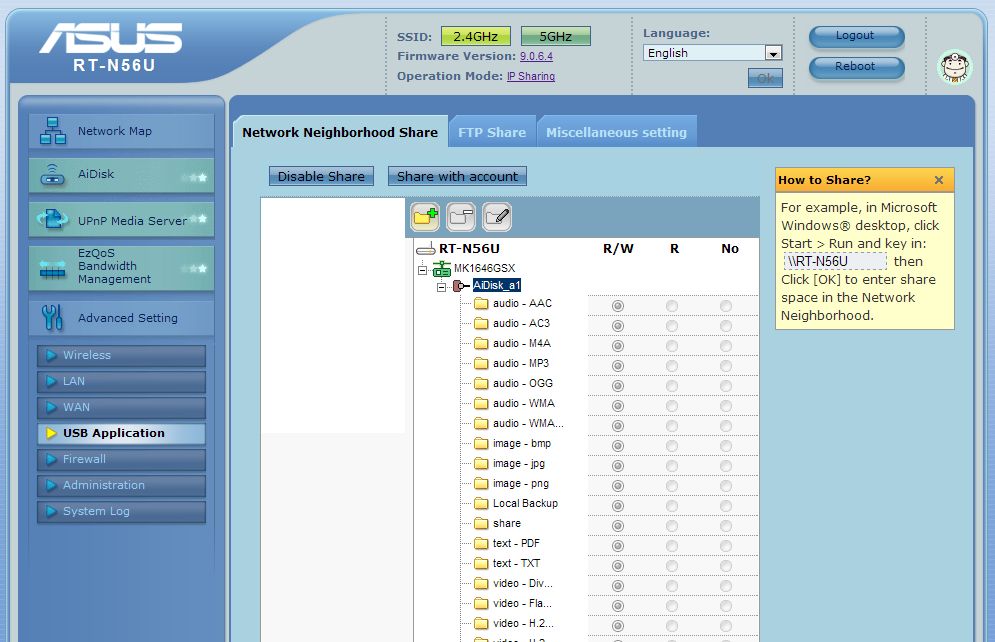Select R/W radio for audio - AAC
Image resolution: width=995 pixels, height=642 pixels.
pos(617,305)
